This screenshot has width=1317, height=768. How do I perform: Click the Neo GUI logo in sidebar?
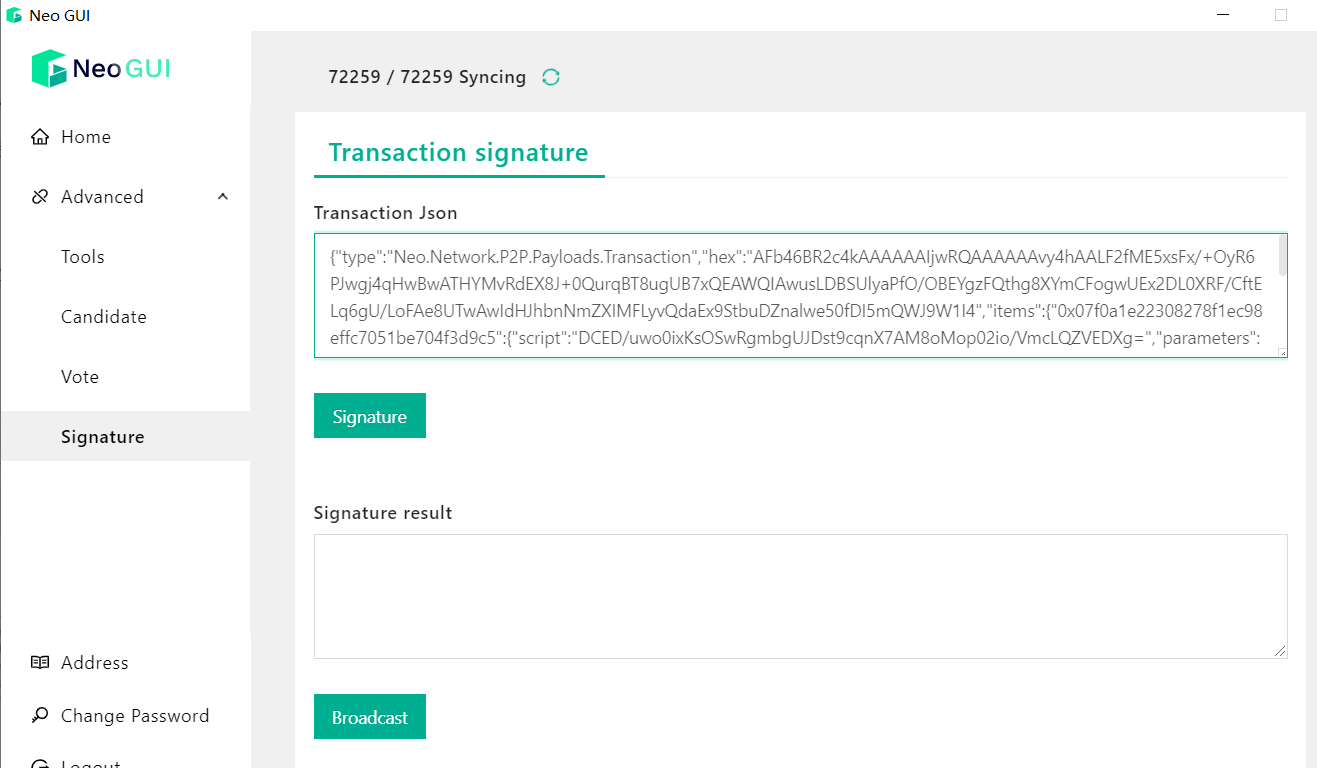pos(101,68)
